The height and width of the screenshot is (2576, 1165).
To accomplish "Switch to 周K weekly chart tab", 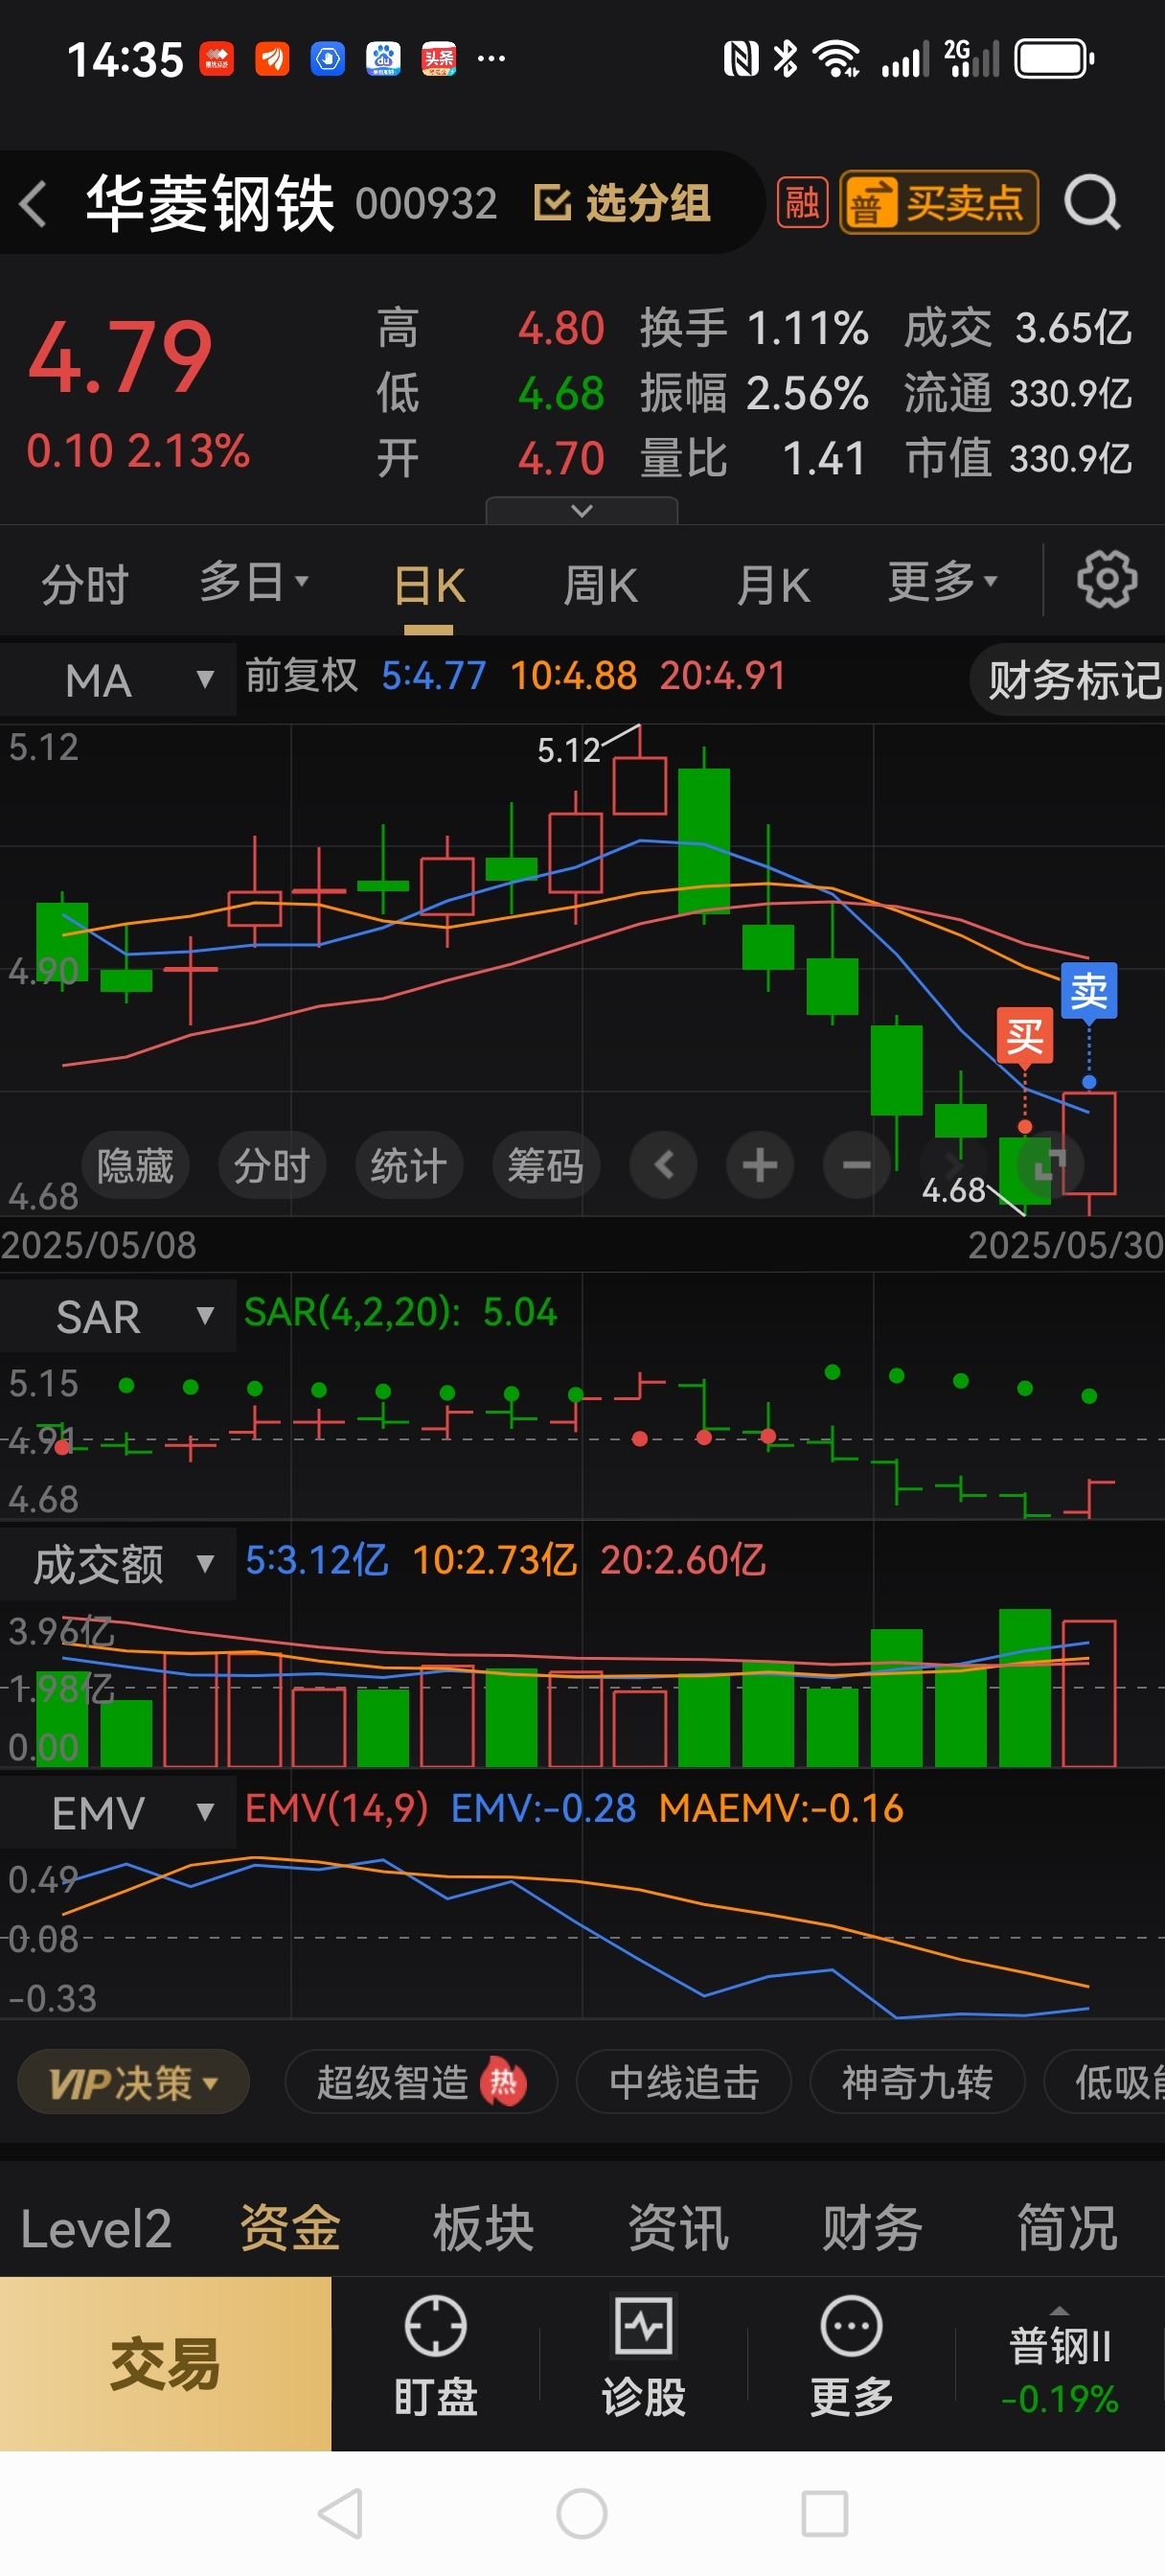I will pyautogui.click(x=600, y=585).
